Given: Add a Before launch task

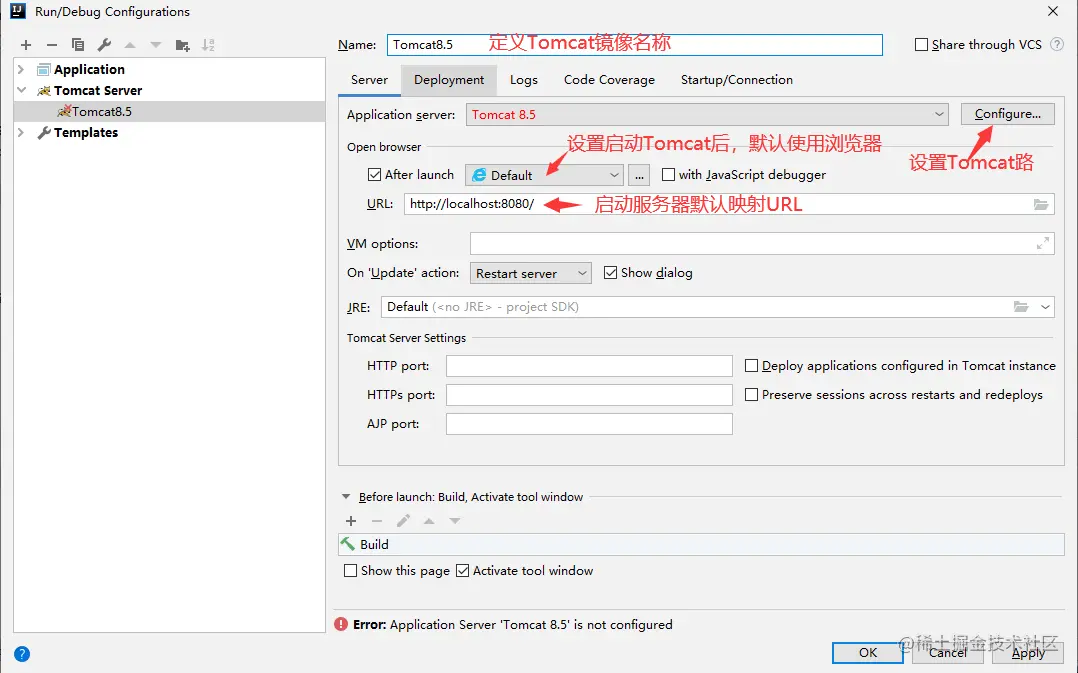Looking at the screenshot, I should [351, 520].
